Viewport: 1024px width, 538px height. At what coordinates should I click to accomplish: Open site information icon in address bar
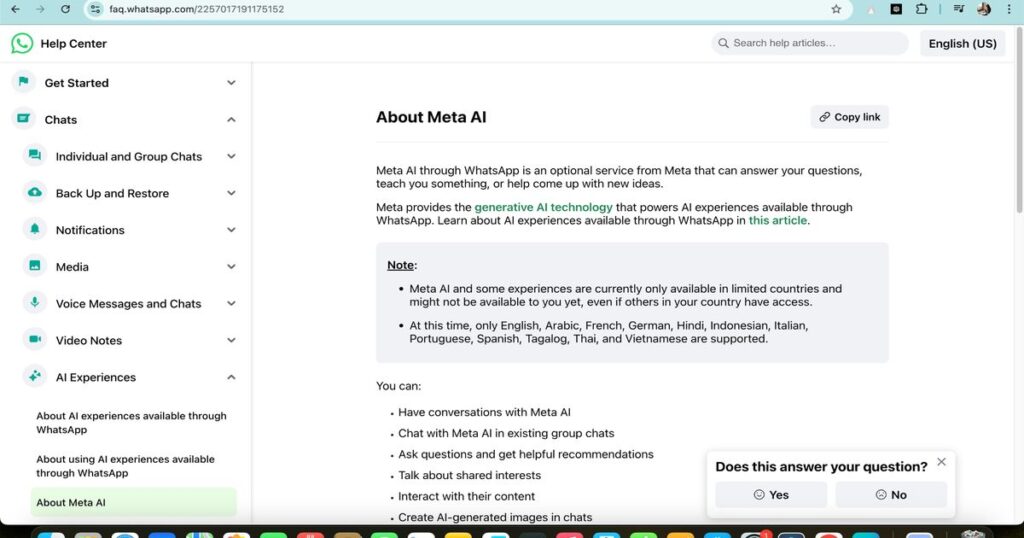95,9
